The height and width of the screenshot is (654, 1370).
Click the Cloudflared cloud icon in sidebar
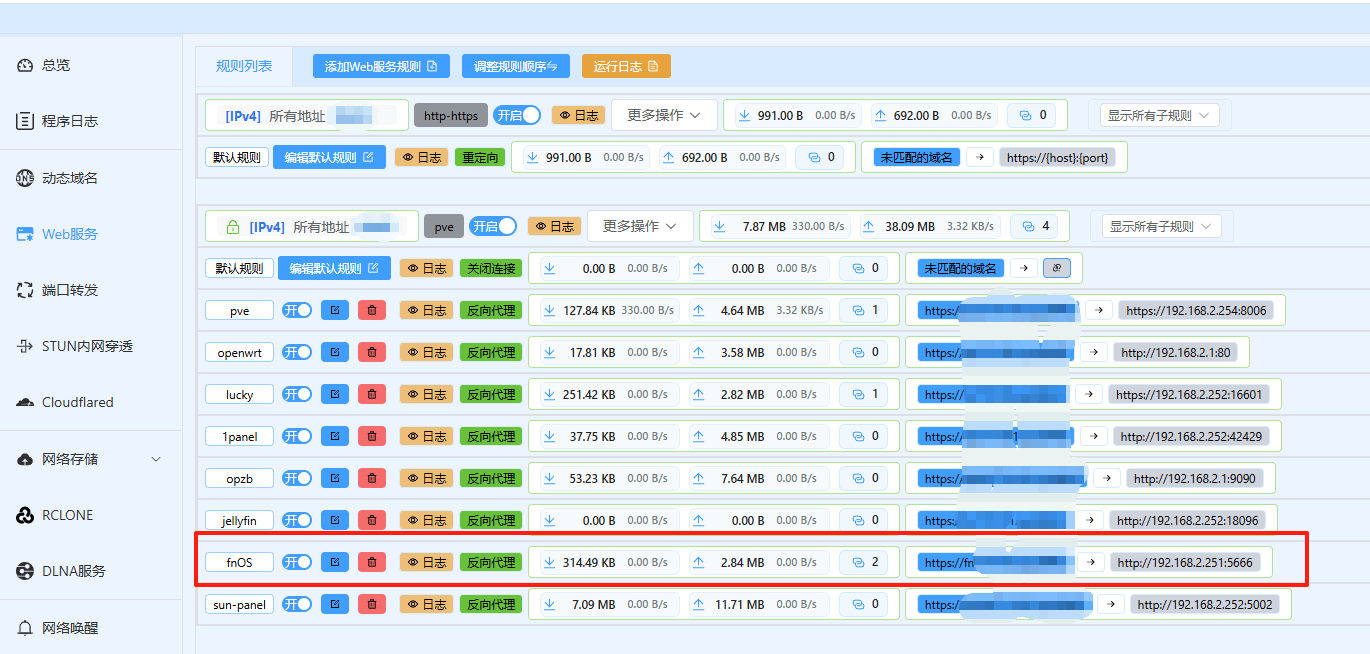(x=25, y=402)
